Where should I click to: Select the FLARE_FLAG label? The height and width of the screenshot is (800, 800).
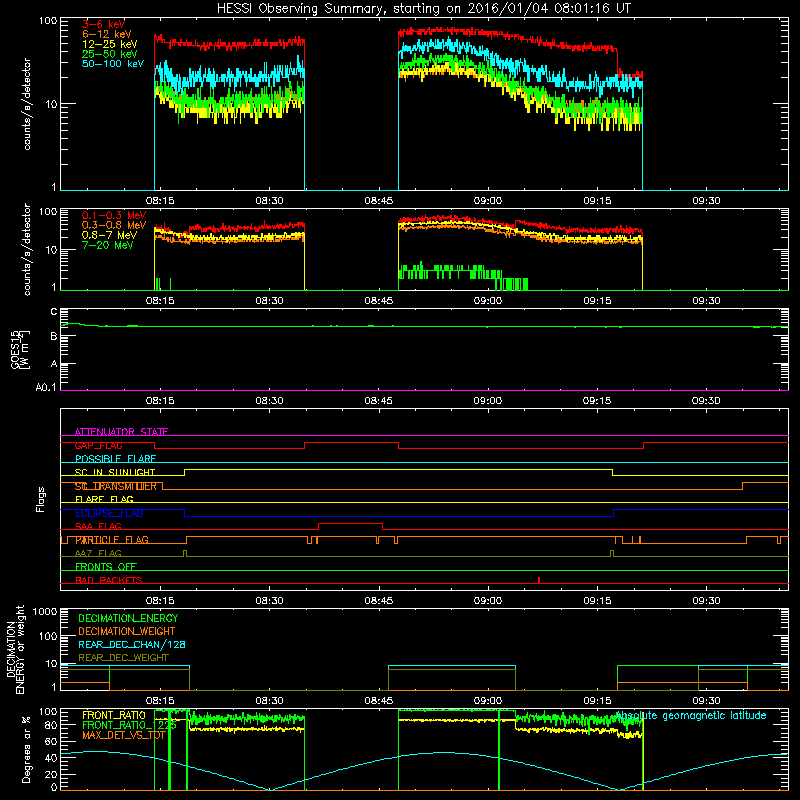click(x=104, y=499)
